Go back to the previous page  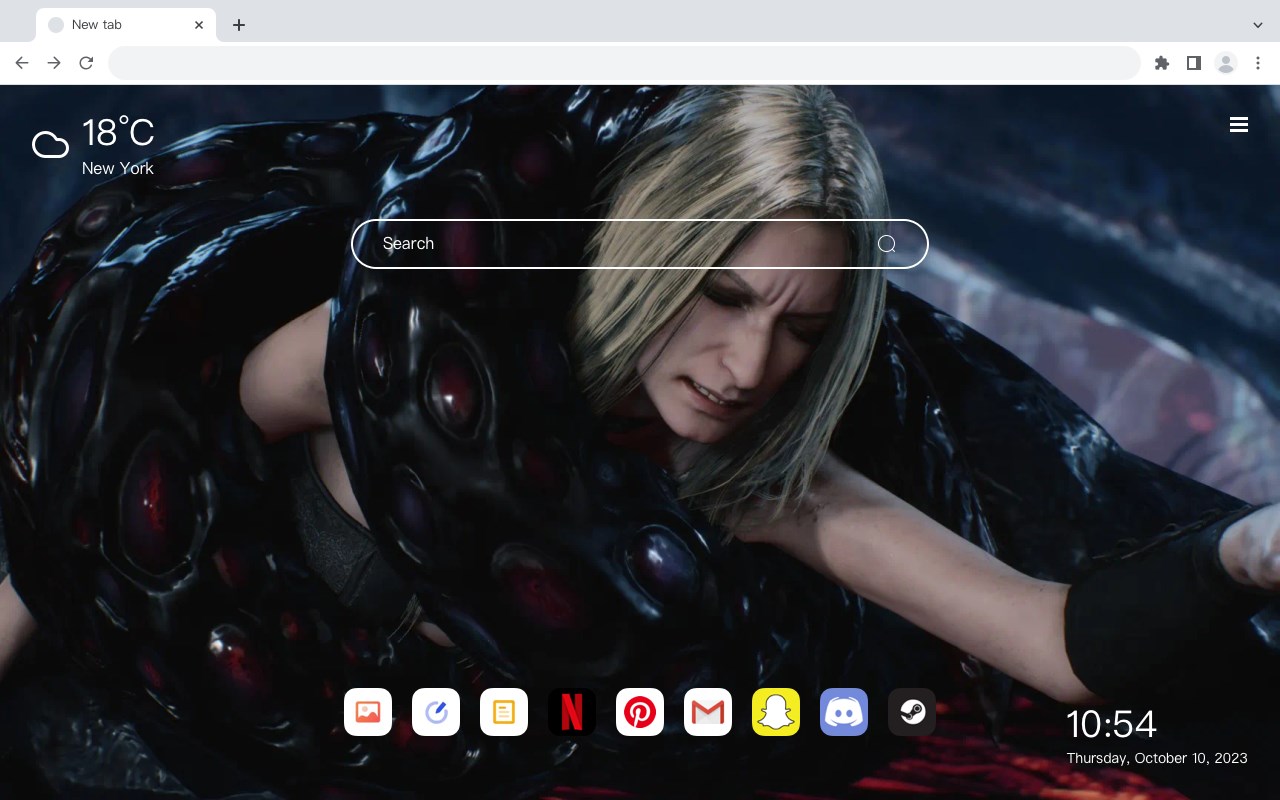coord(22,63)
